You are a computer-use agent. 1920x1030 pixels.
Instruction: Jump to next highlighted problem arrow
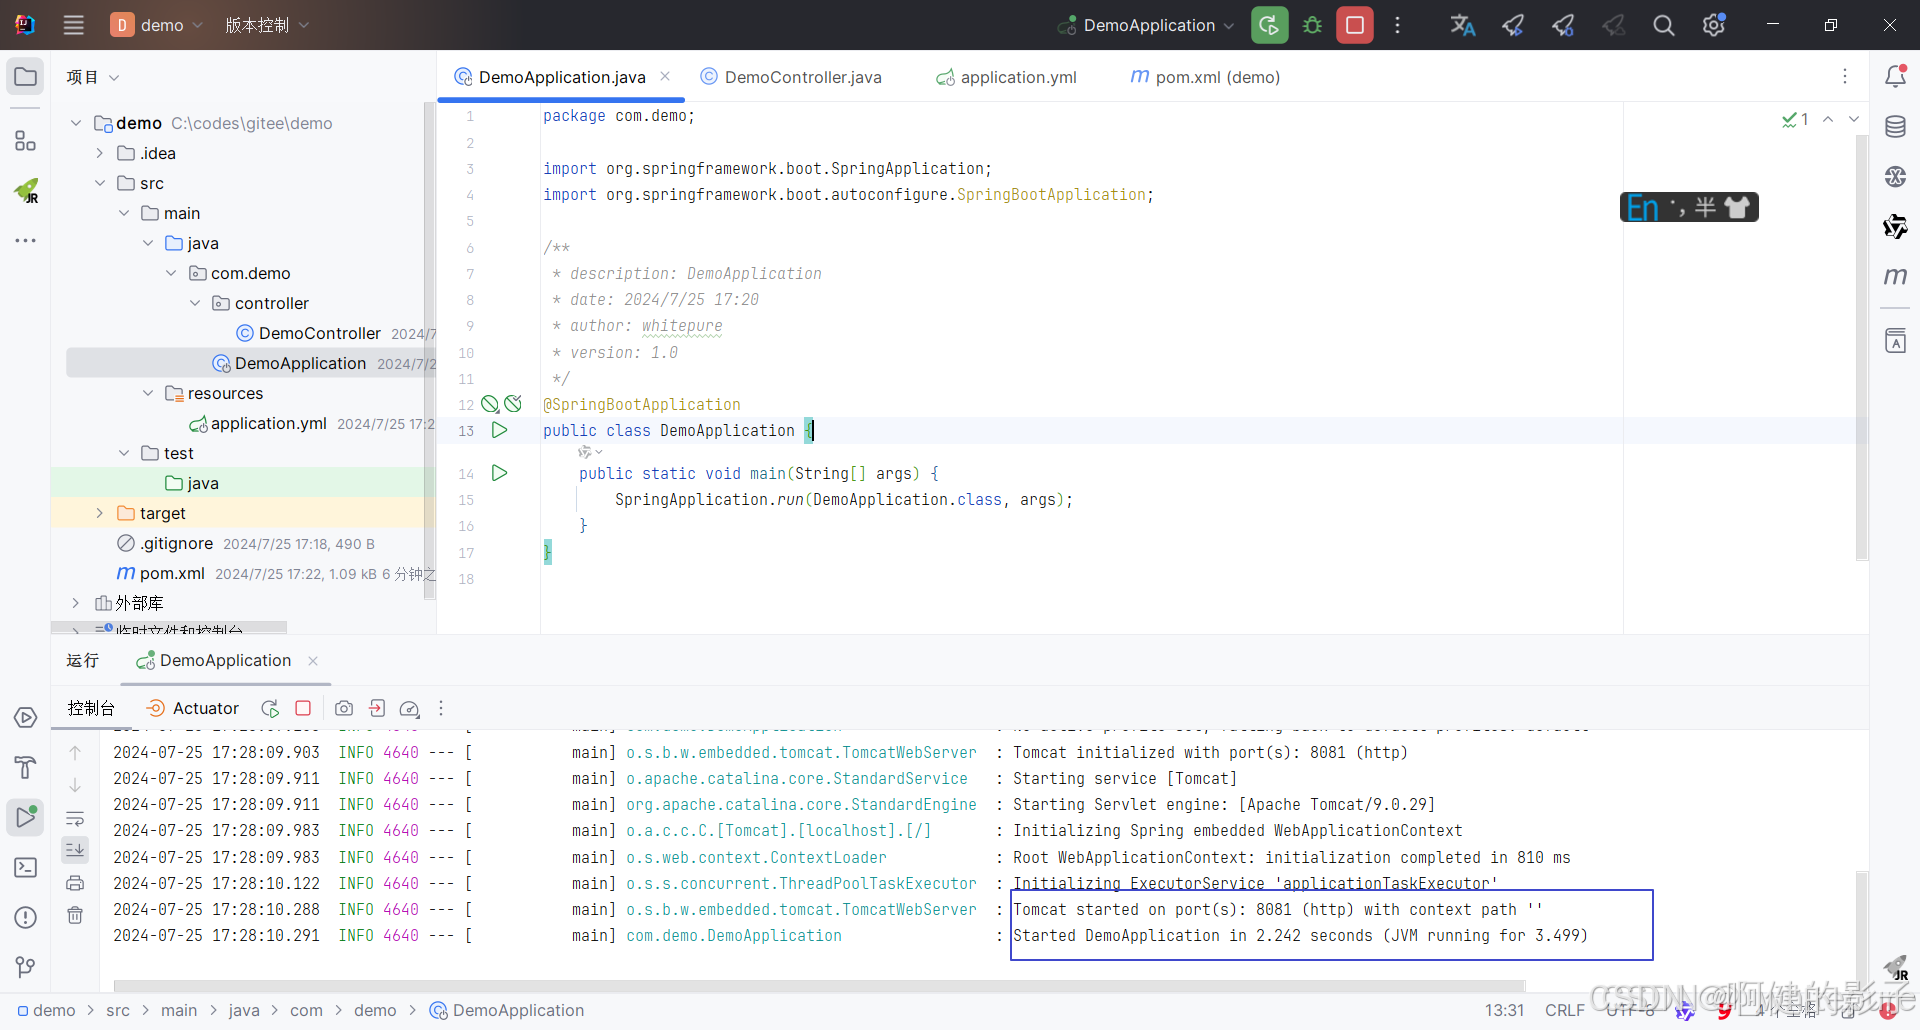coord(1854,119)
